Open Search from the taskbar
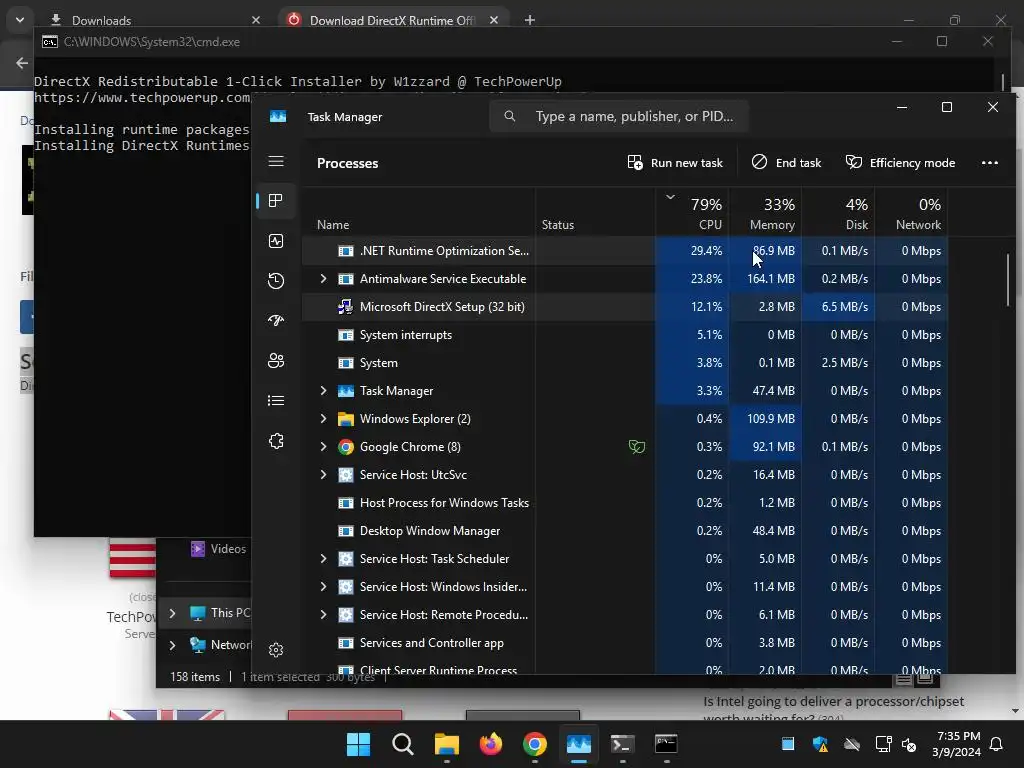1024x768 pixels. pos(402,744)
